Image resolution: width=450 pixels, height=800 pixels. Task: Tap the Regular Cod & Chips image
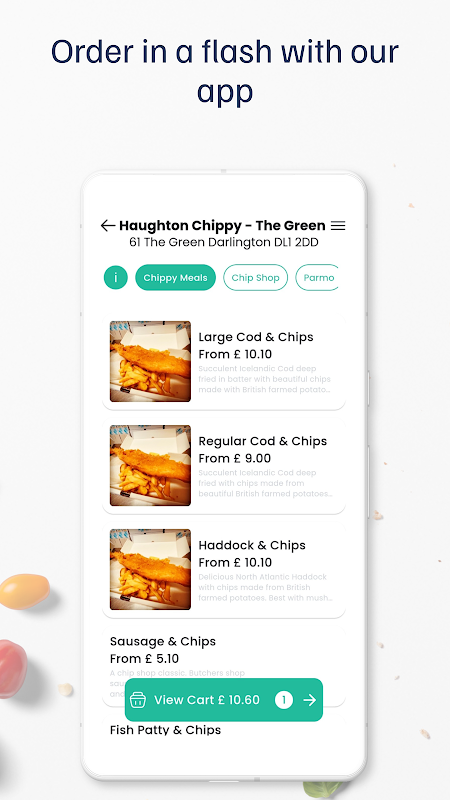click(151, 465)
